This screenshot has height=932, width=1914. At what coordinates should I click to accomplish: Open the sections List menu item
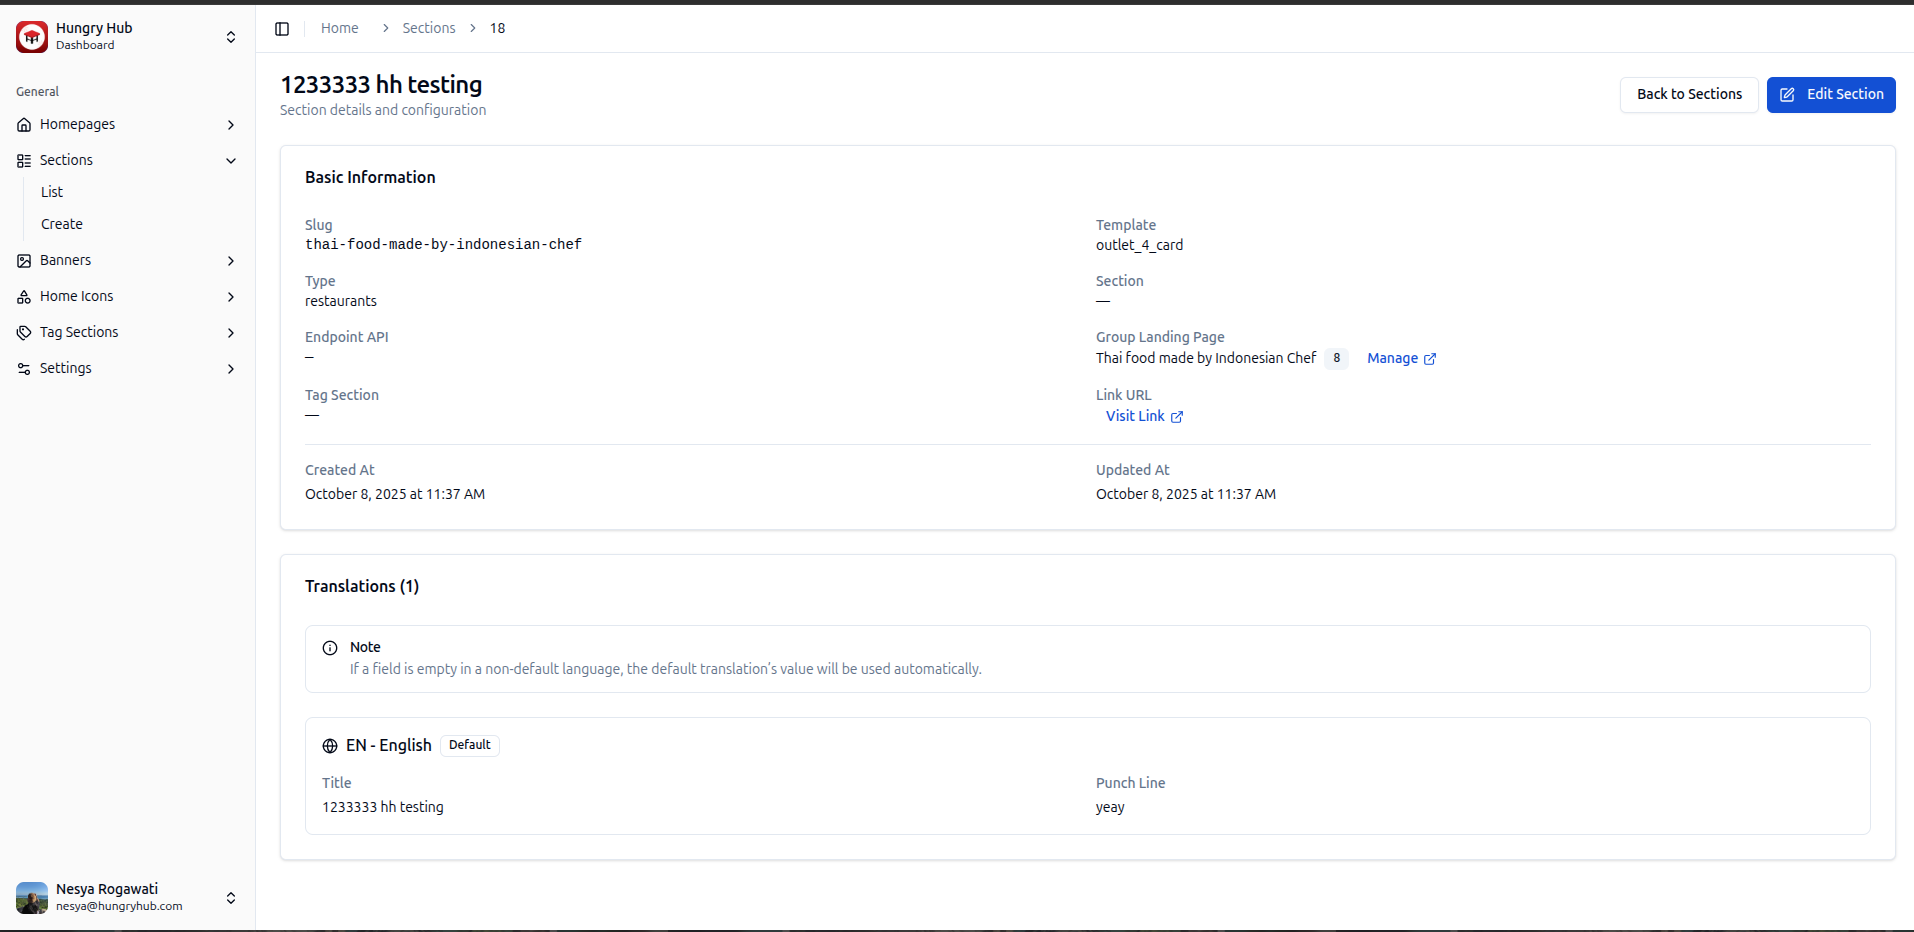click(52, 192)
